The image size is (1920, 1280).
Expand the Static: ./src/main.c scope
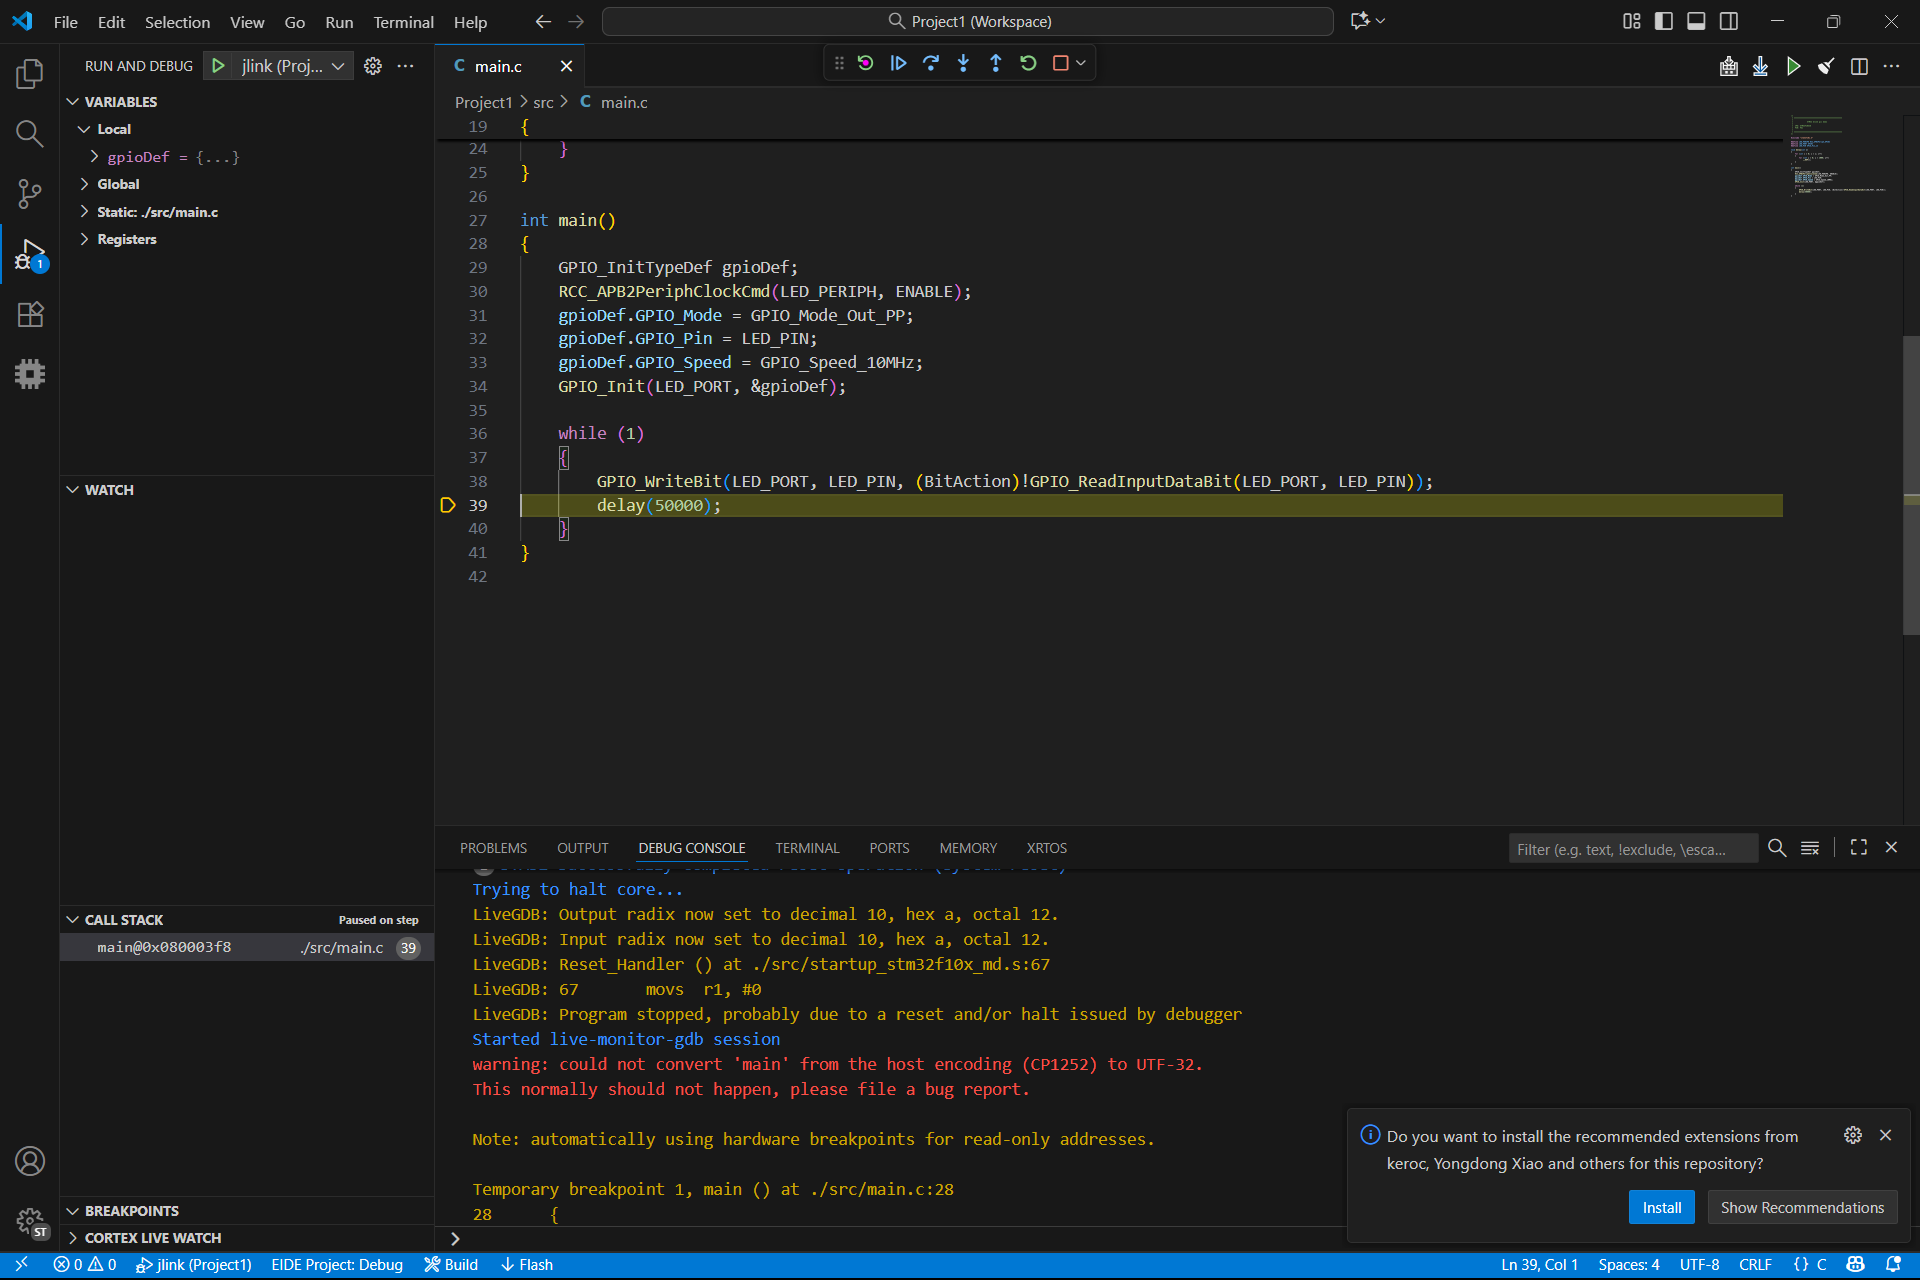tap(84, 212)
